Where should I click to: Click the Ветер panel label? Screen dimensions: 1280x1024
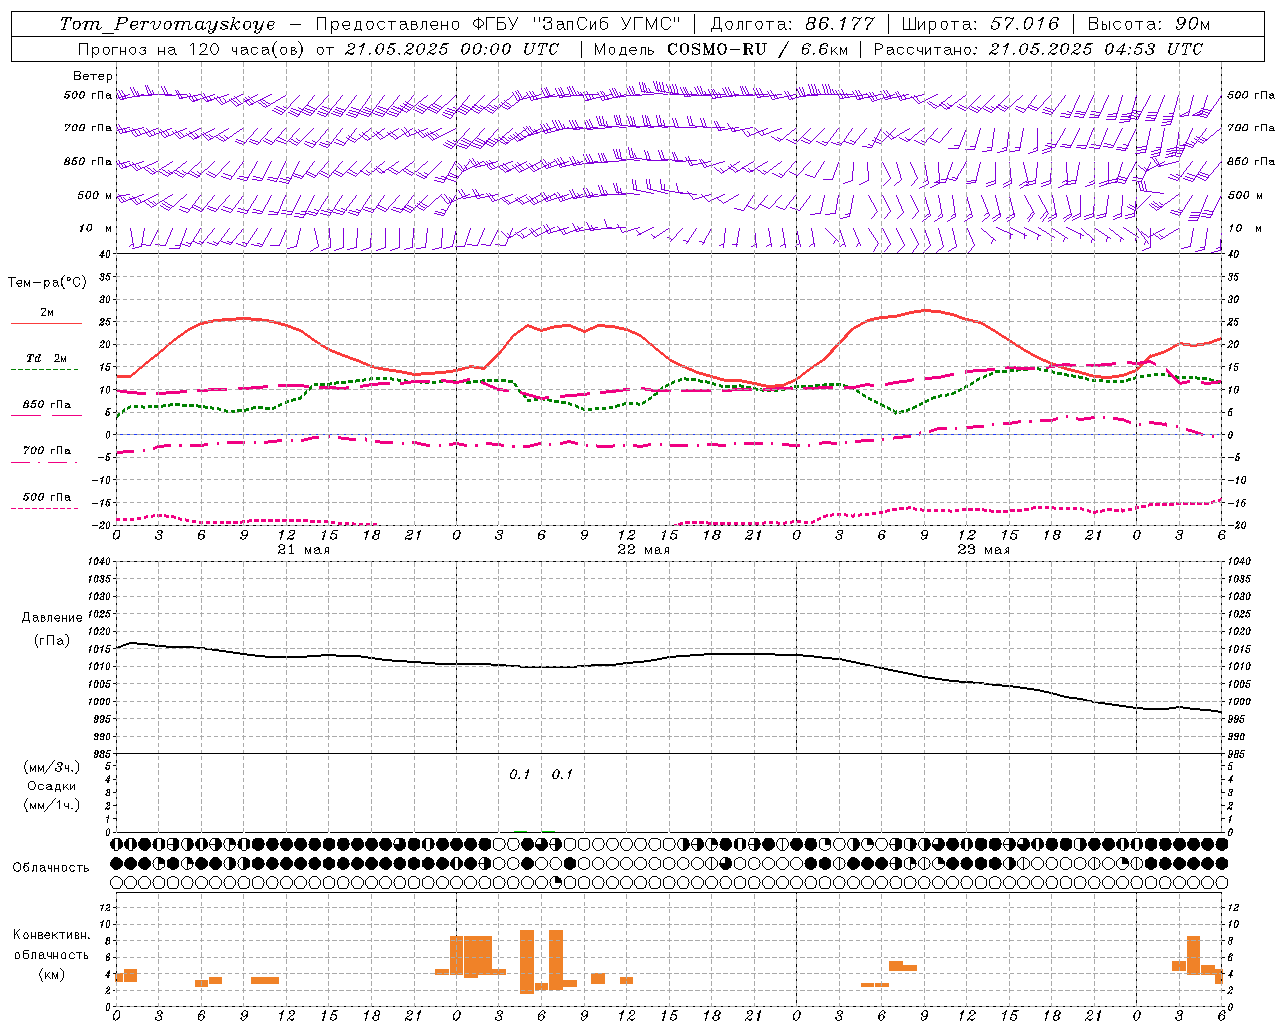pyautogui.click(x=93, y=76)
